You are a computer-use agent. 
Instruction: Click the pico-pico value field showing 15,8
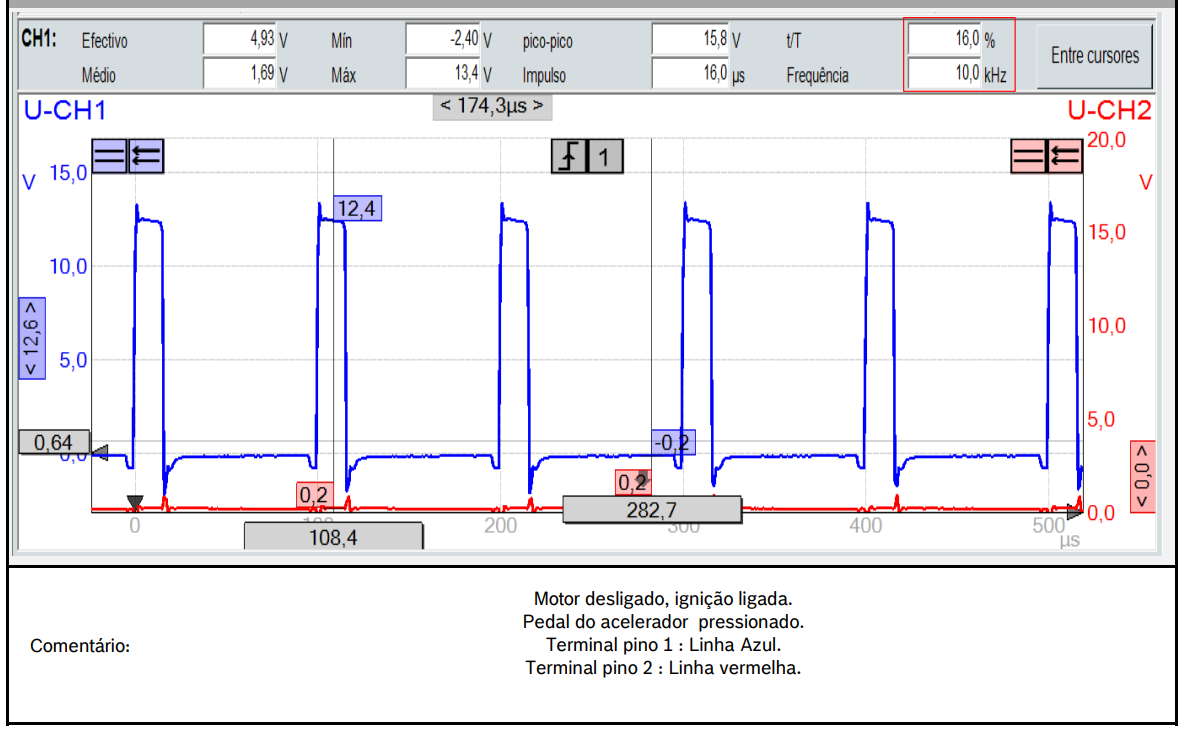click(690, 40)
